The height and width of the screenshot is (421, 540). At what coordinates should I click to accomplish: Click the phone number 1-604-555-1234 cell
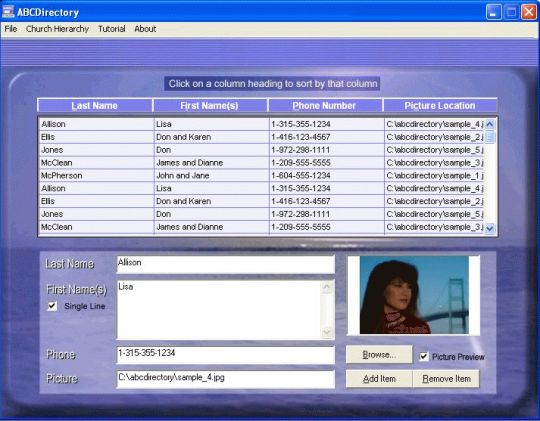326,175
